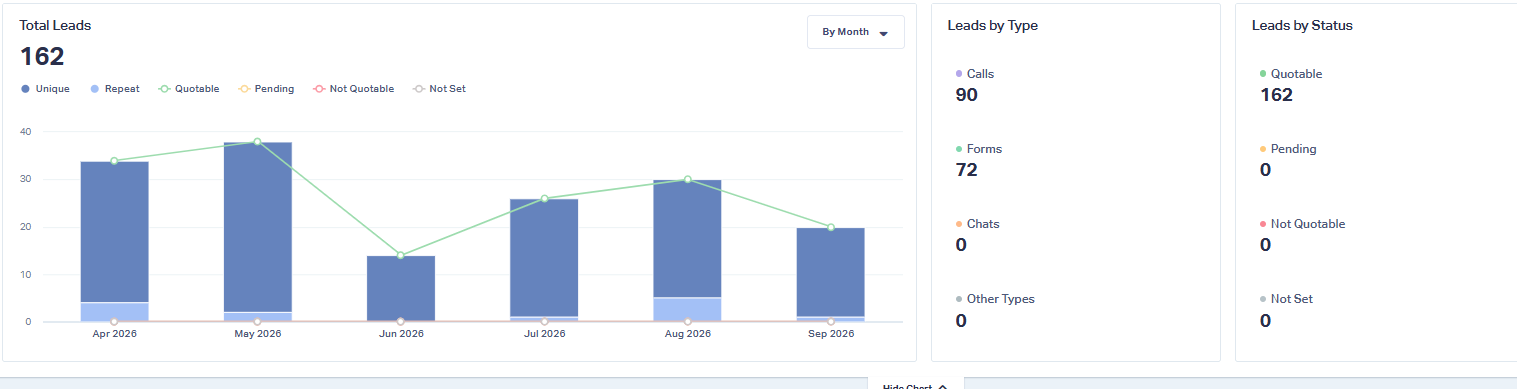Click the Aug 2026 repeat leads segment

click(688, 310)
